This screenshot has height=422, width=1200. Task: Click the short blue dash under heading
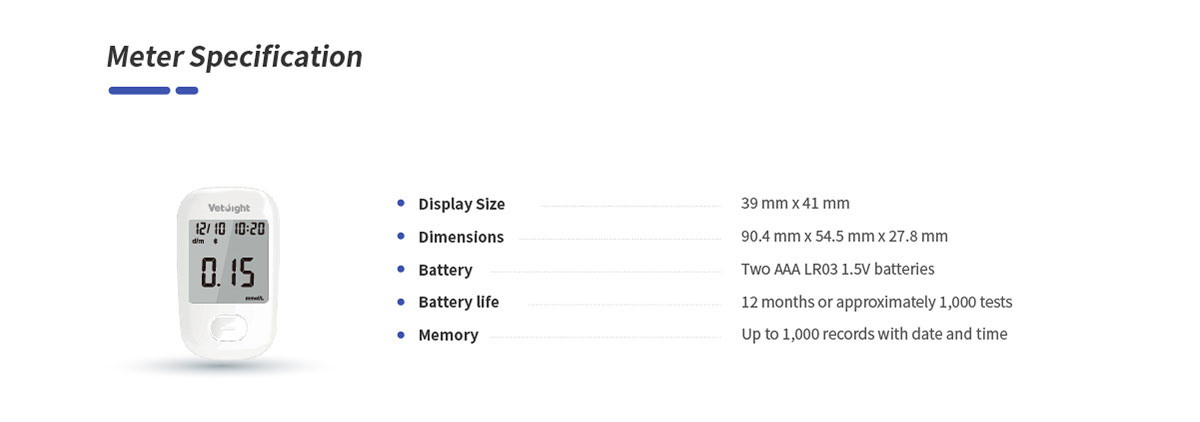pos(187,91)
